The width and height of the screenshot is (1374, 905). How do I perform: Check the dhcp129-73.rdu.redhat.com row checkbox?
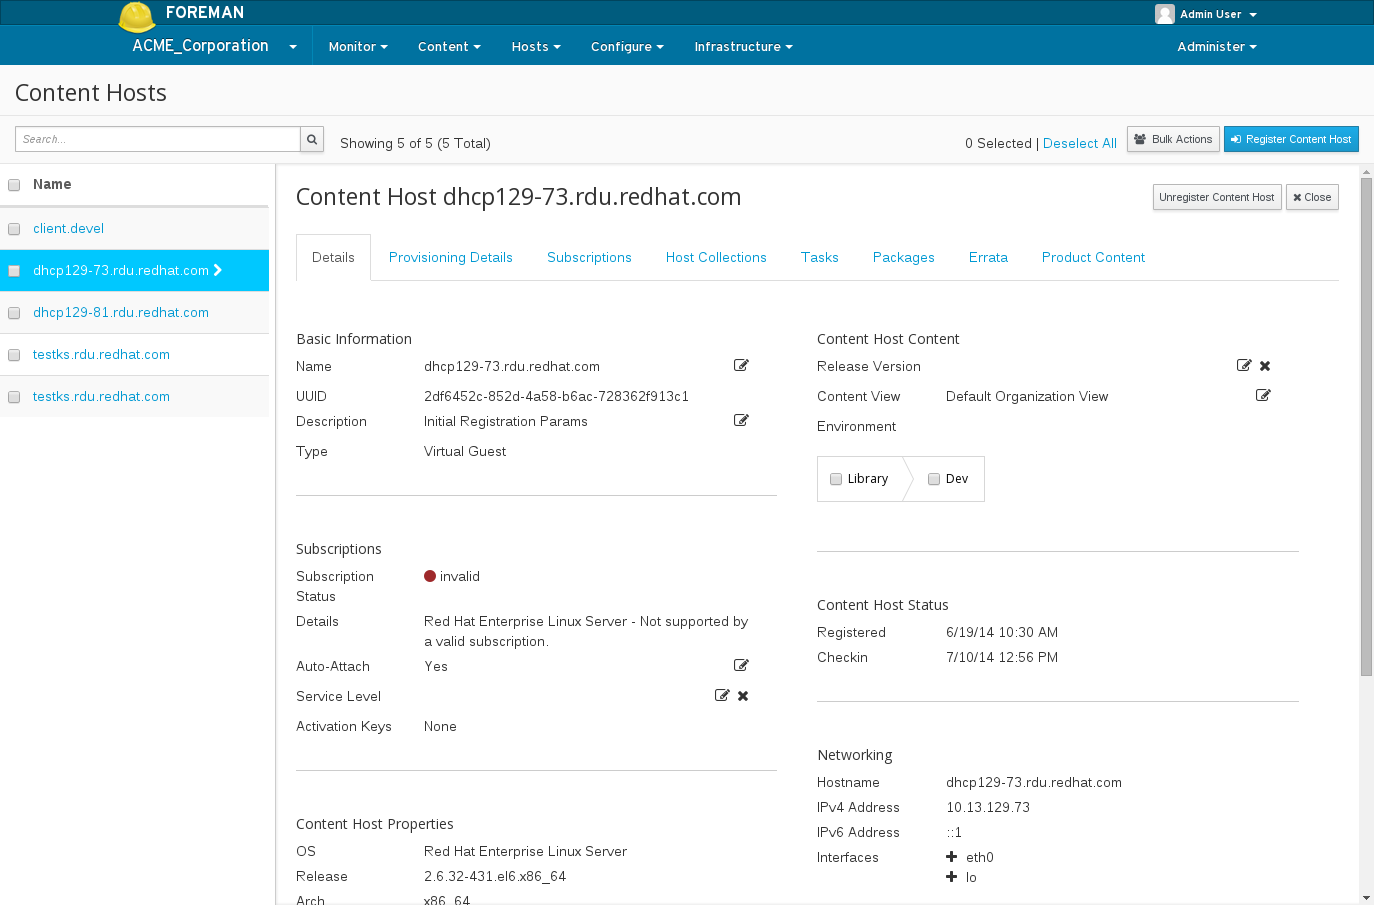[x=14, y=271]
